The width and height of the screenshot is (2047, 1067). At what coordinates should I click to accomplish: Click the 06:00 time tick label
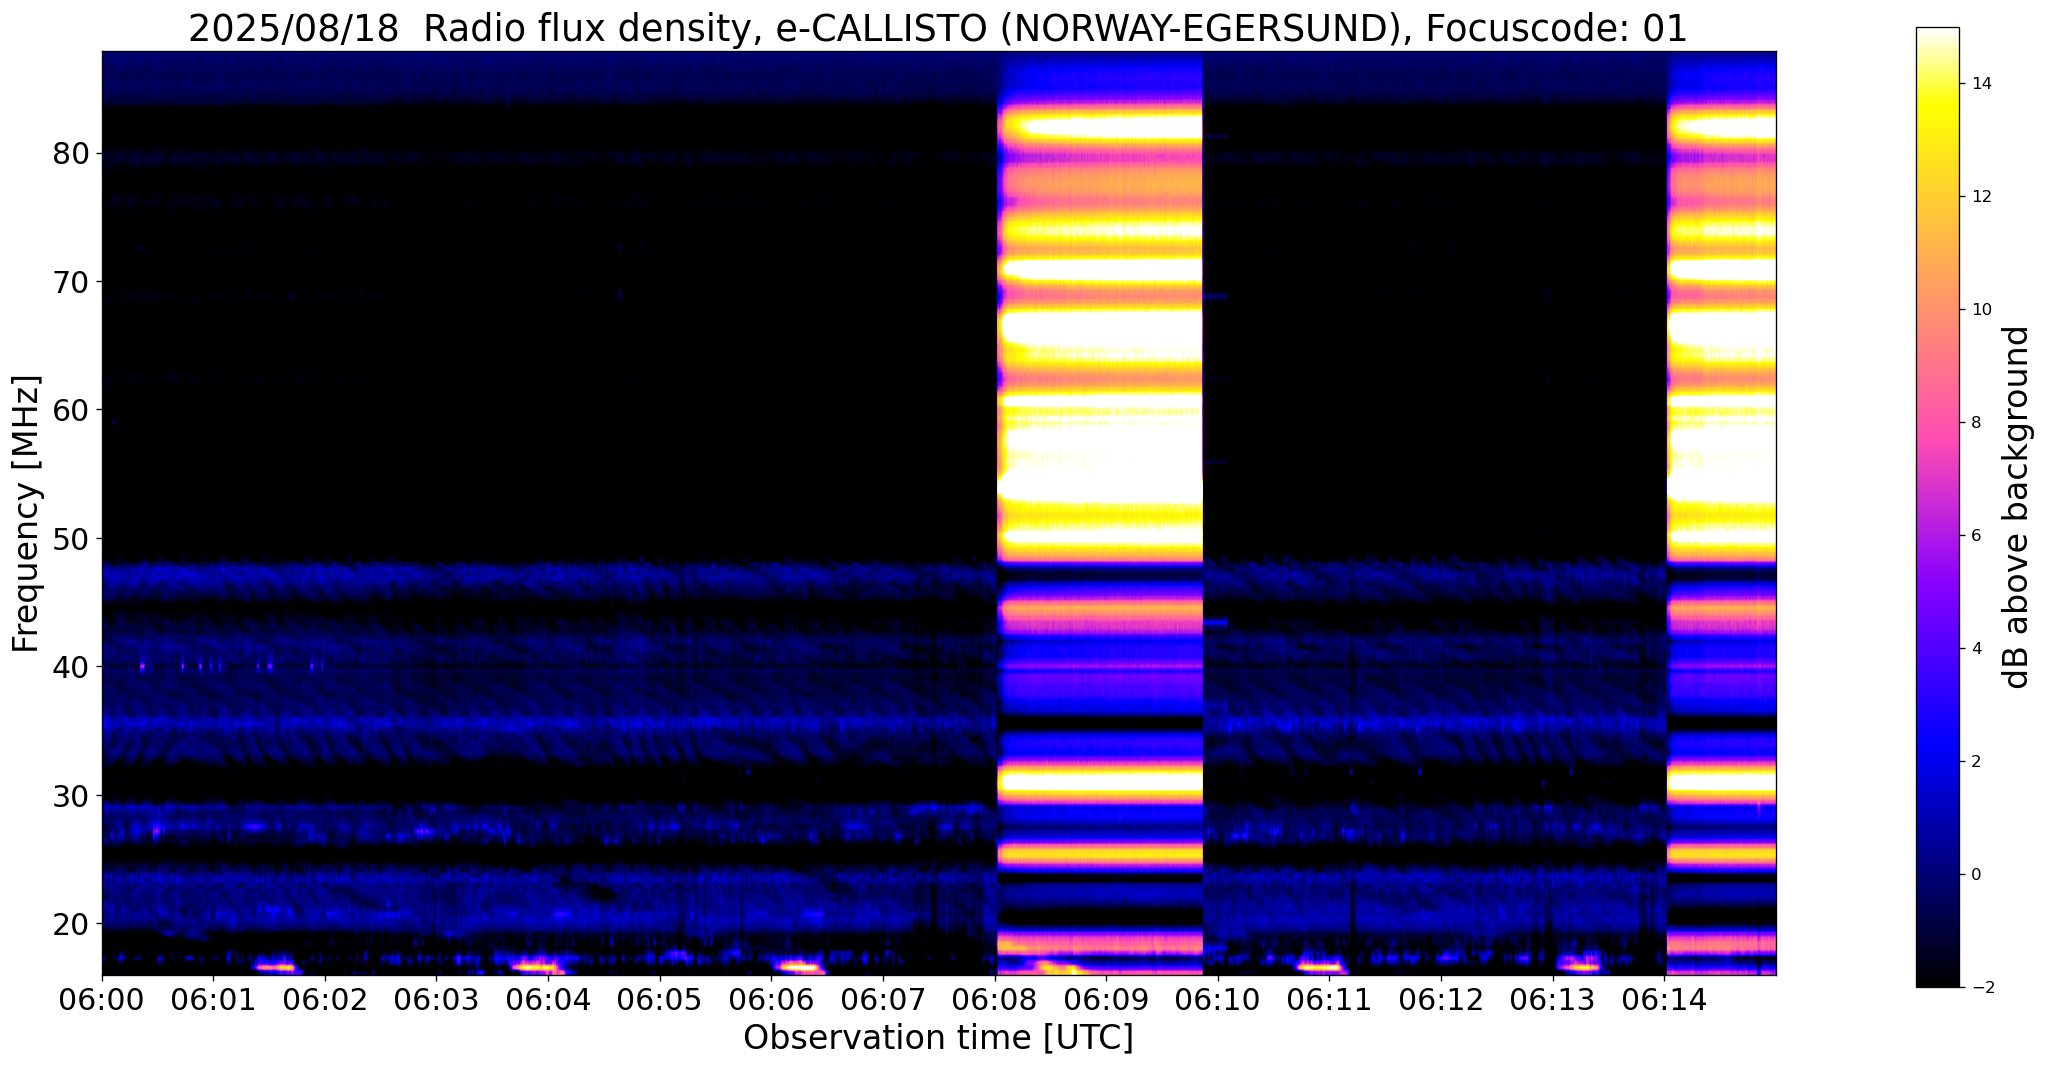(x=102, y=1000)
